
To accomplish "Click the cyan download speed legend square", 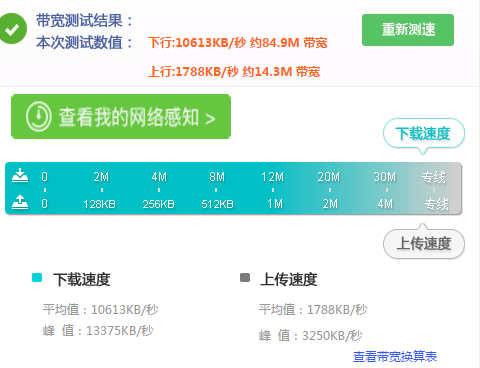I will tap(37, 278).
